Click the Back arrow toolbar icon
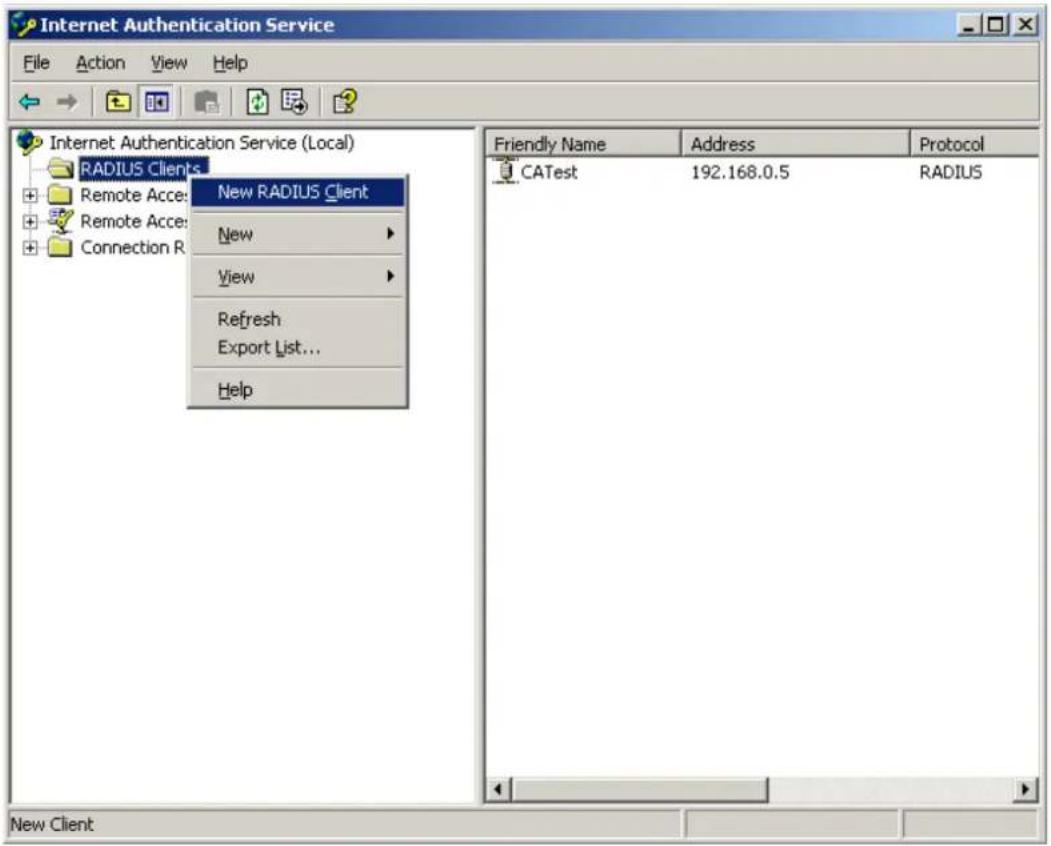The image size is (1051, 846). (29, 102)
